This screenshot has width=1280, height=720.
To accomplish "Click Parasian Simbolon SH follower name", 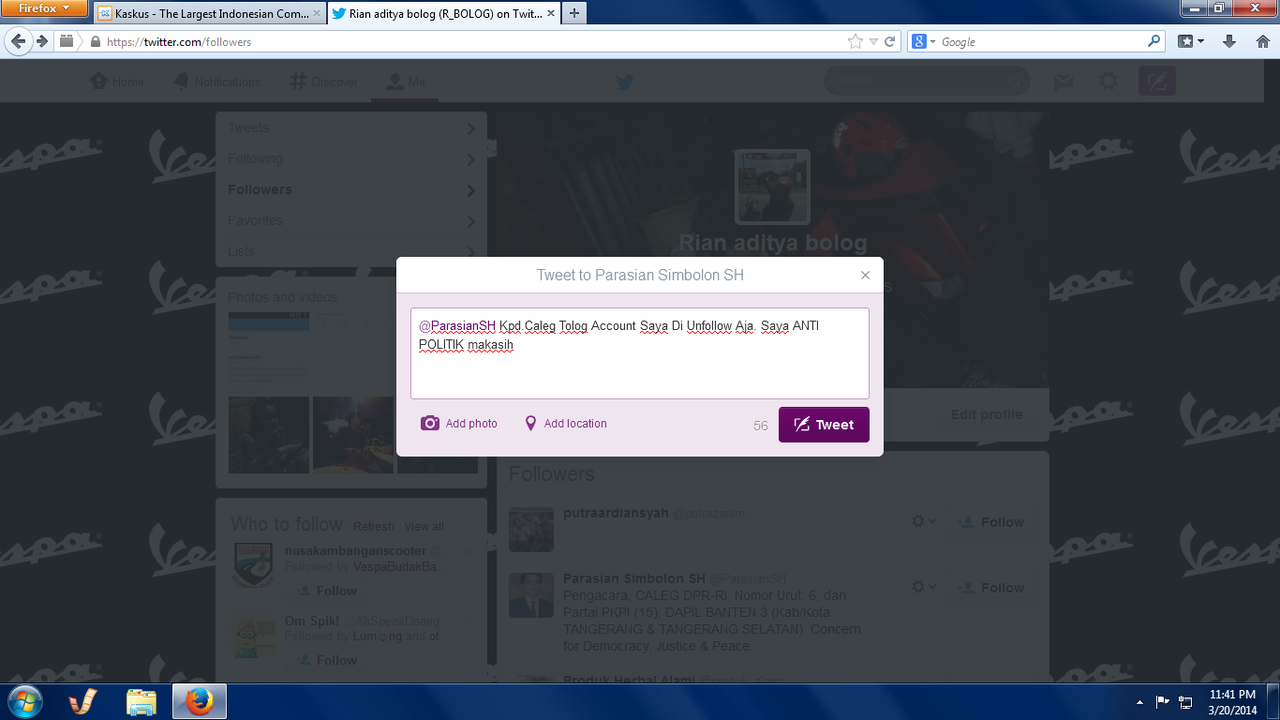I will click(634, 579).
